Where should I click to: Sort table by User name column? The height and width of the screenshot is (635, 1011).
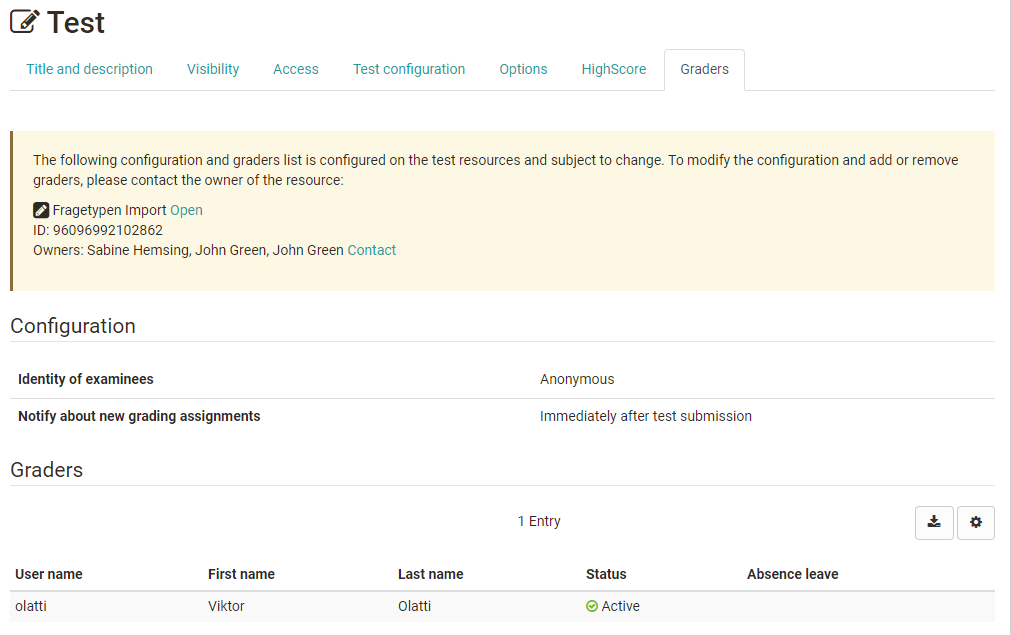(x=49, y=574)
